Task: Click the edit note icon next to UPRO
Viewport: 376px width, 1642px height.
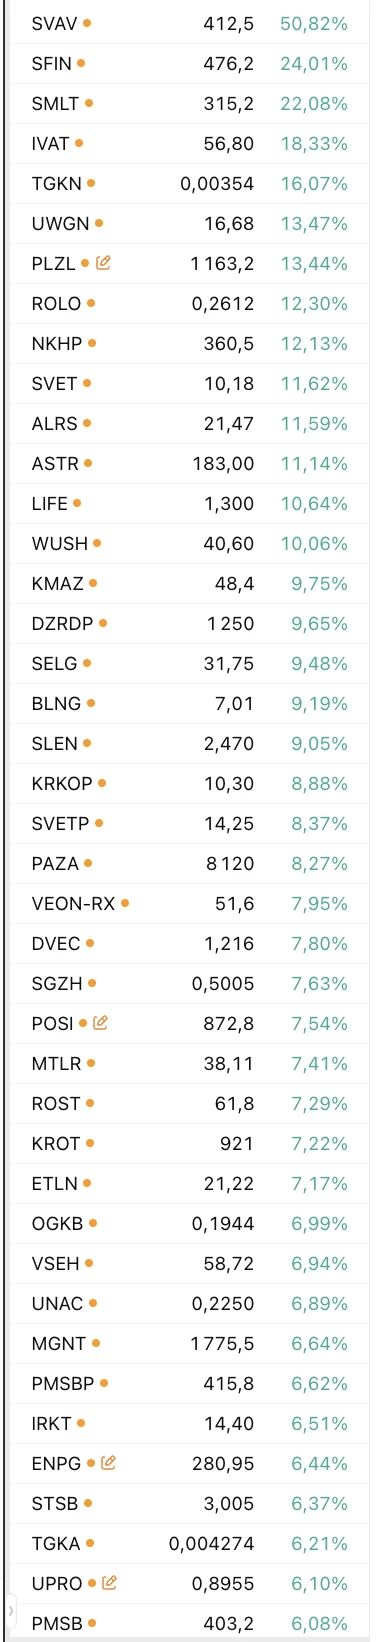Action: click(x=109, y=1583)
